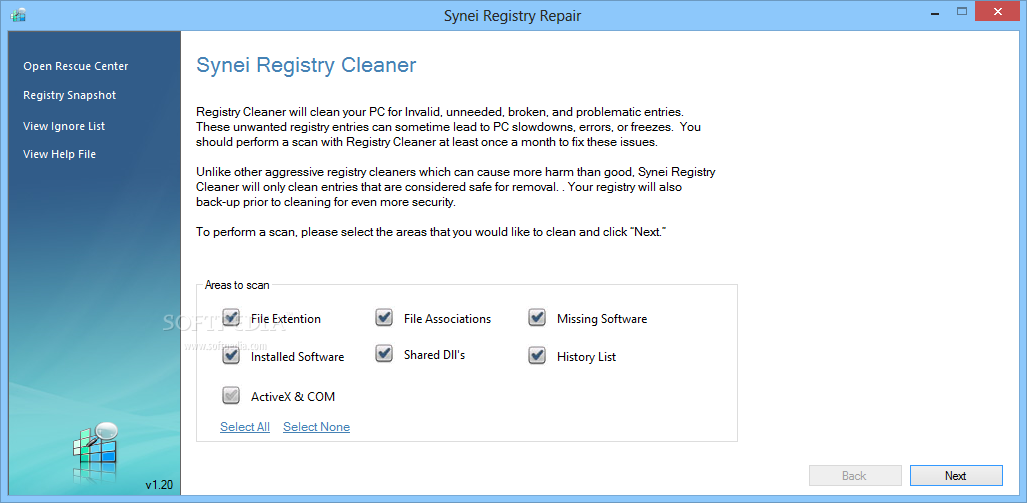Uncheck the Shared Dll's checkbox

click(384, 354)
